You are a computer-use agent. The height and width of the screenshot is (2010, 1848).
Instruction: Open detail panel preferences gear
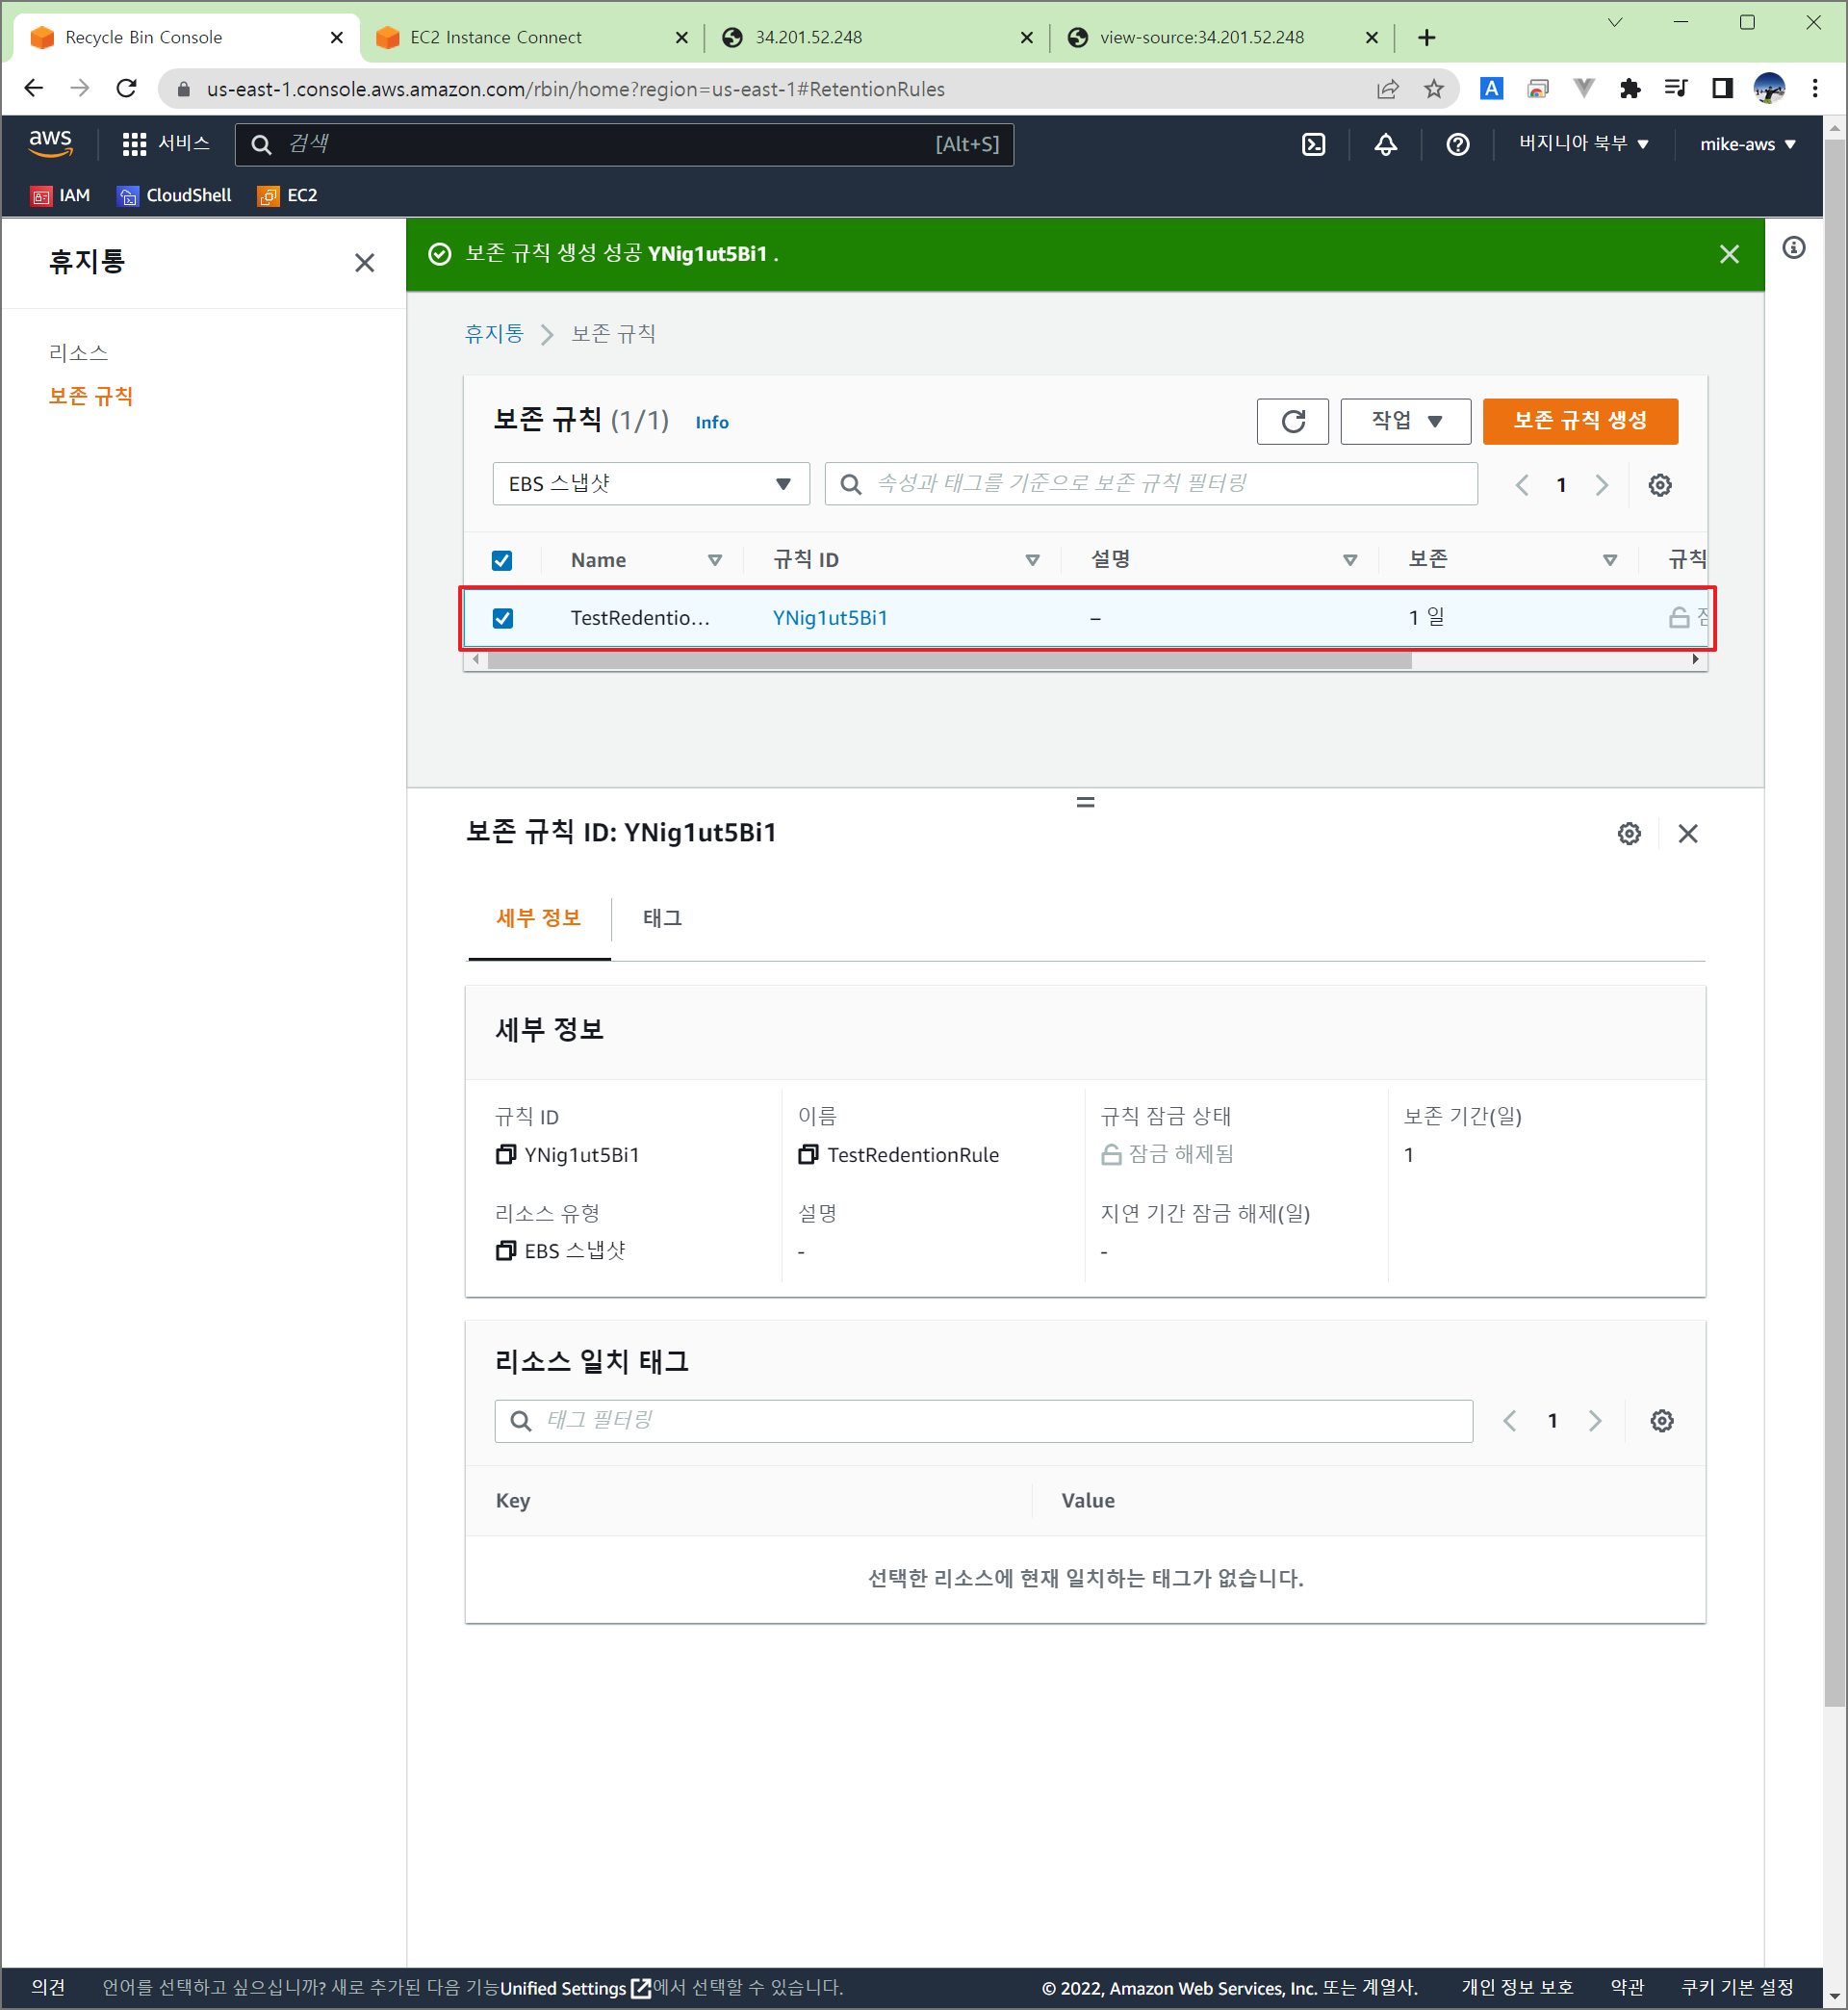[x=1629, y=833]
